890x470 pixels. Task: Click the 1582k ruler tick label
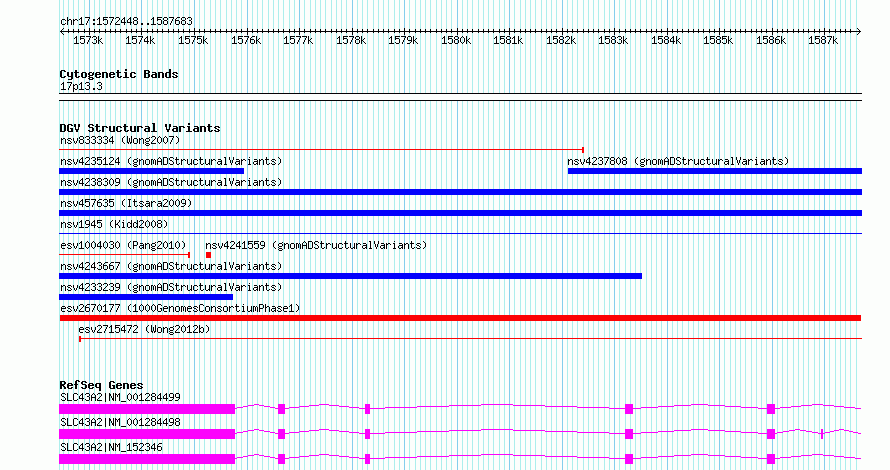pyautogui.click(x=561, y=40)
